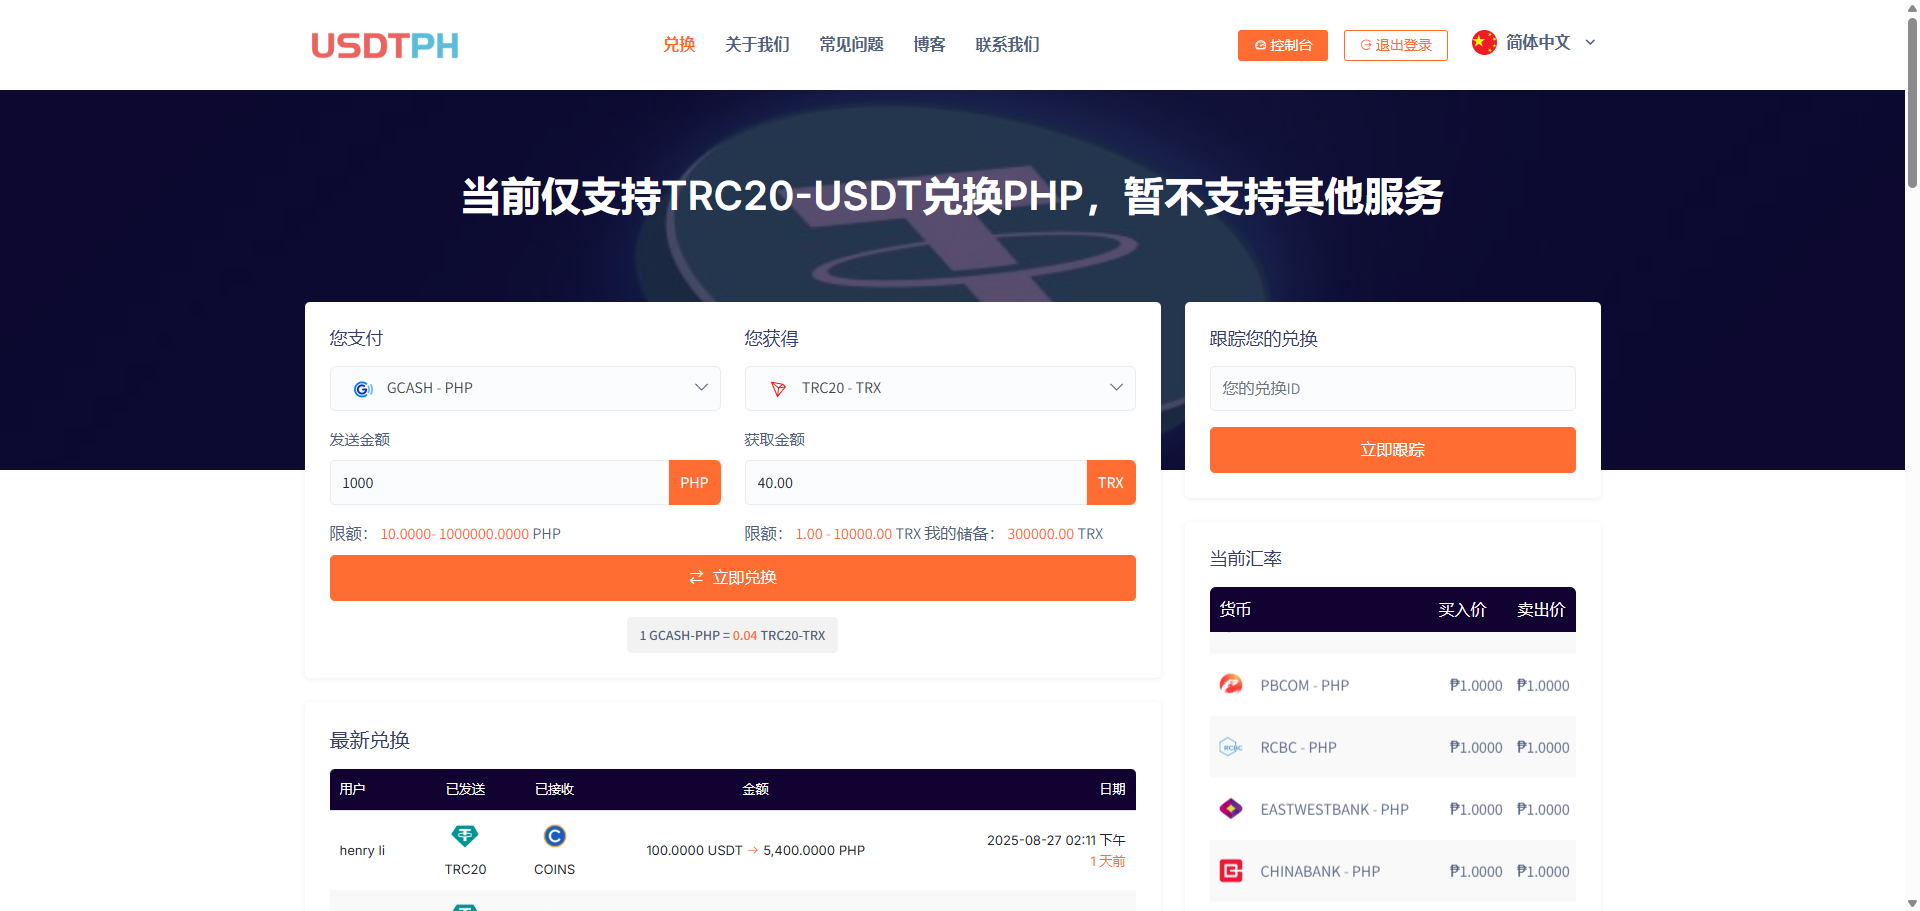Open the 关于我们 nav item
This screenshot has height=911, width=1920.
[x=757, y=45]
